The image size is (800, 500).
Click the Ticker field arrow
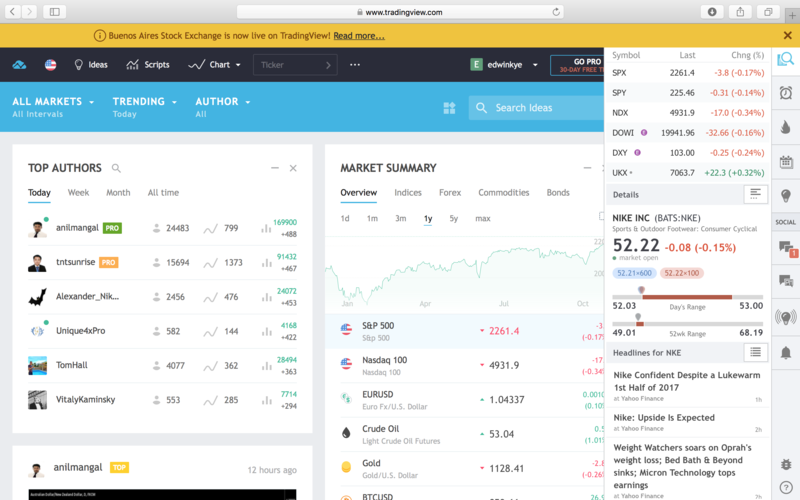328,65
